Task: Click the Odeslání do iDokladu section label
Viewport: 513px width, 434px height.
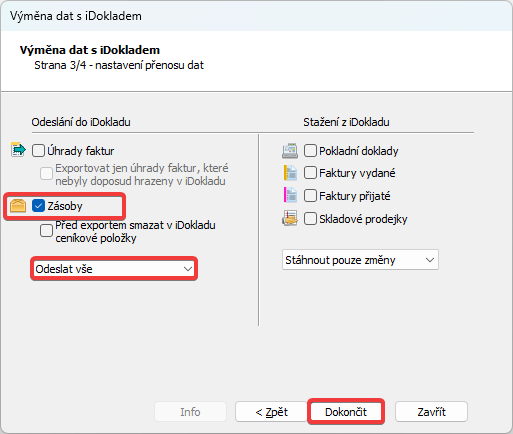Action: (81, 122)
